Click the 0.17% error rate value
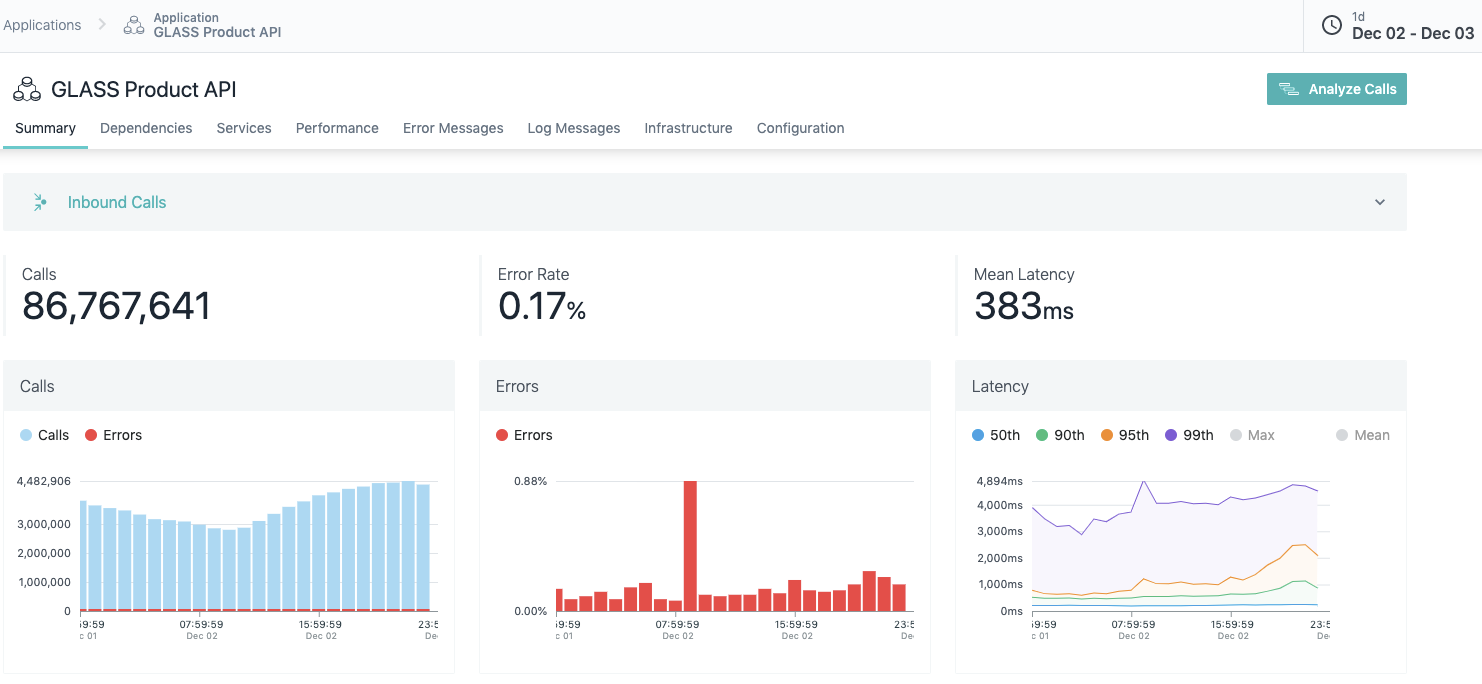This screenshot has width=1482, height=684. tap(542, 306)
